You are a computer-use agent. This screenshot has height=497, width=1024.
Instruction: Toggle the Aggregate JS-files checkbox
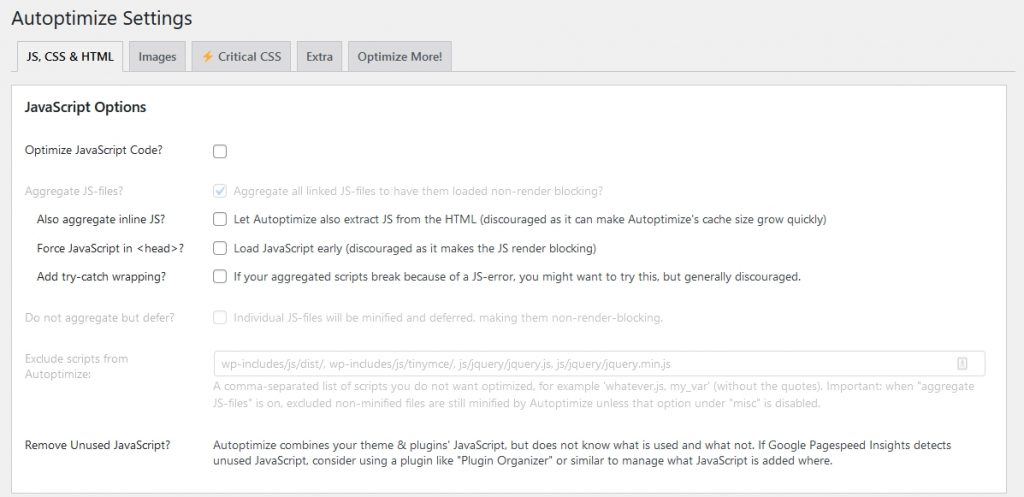coord(220,191)
